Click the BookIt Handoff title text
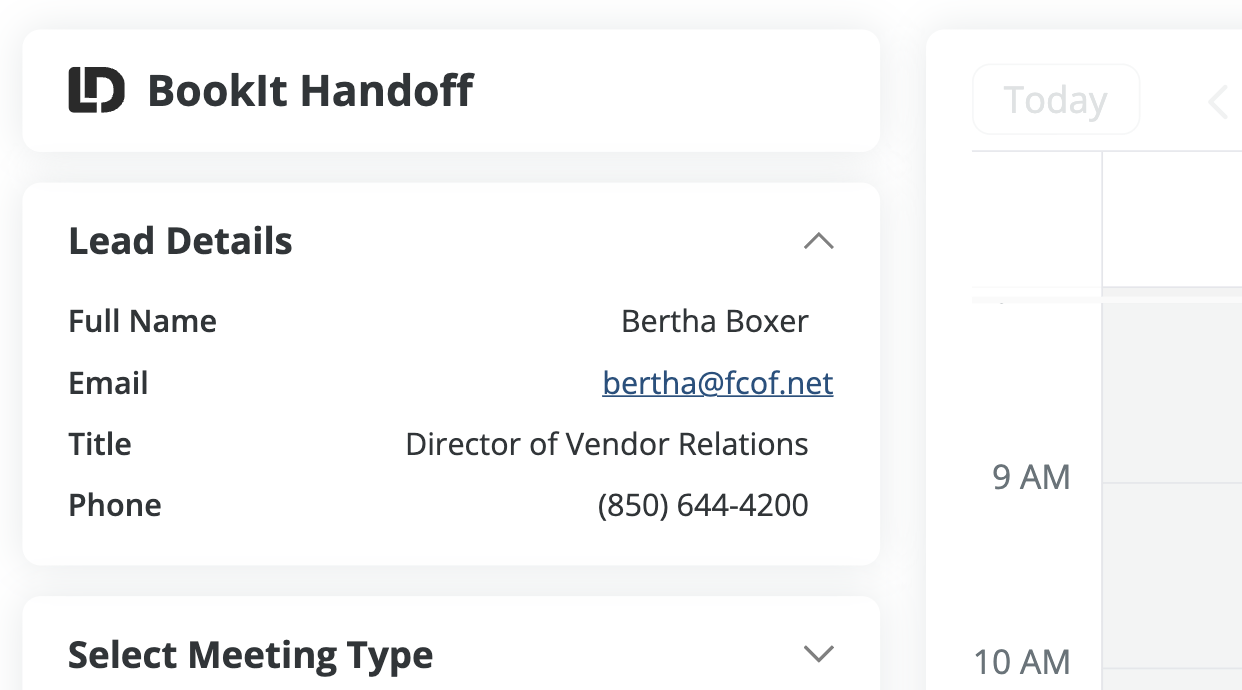Viewport: 1242px width, 690px height. (x=310, y=91)
